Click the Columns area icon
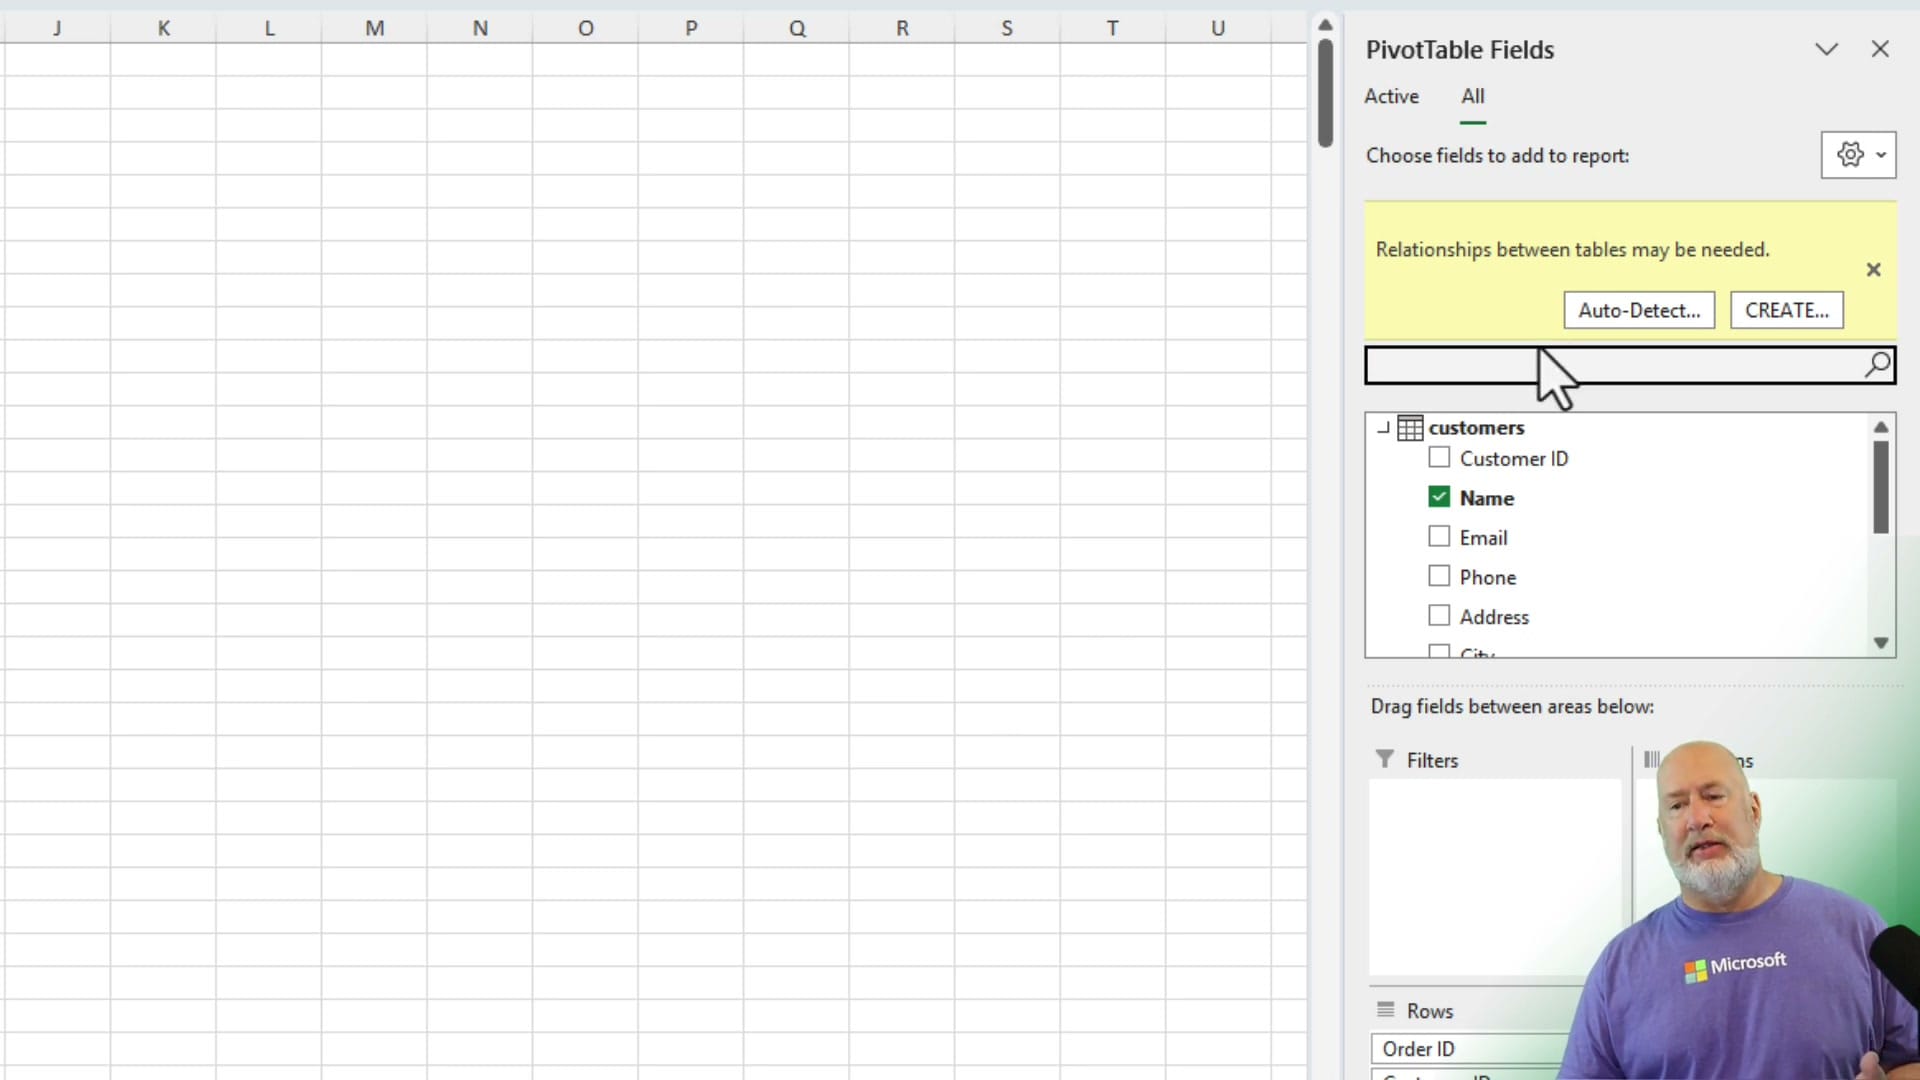The height and width of the screenshot is (1080, 1920). click(1650, 759)
